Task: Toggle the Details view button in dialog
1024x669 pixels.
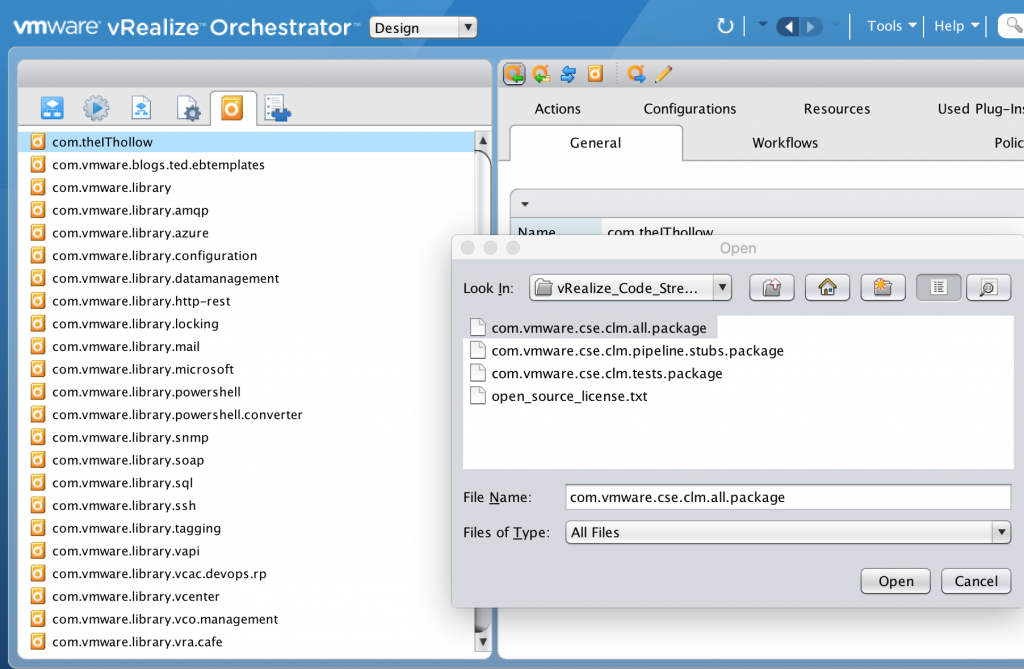Action: pos(987,288)
